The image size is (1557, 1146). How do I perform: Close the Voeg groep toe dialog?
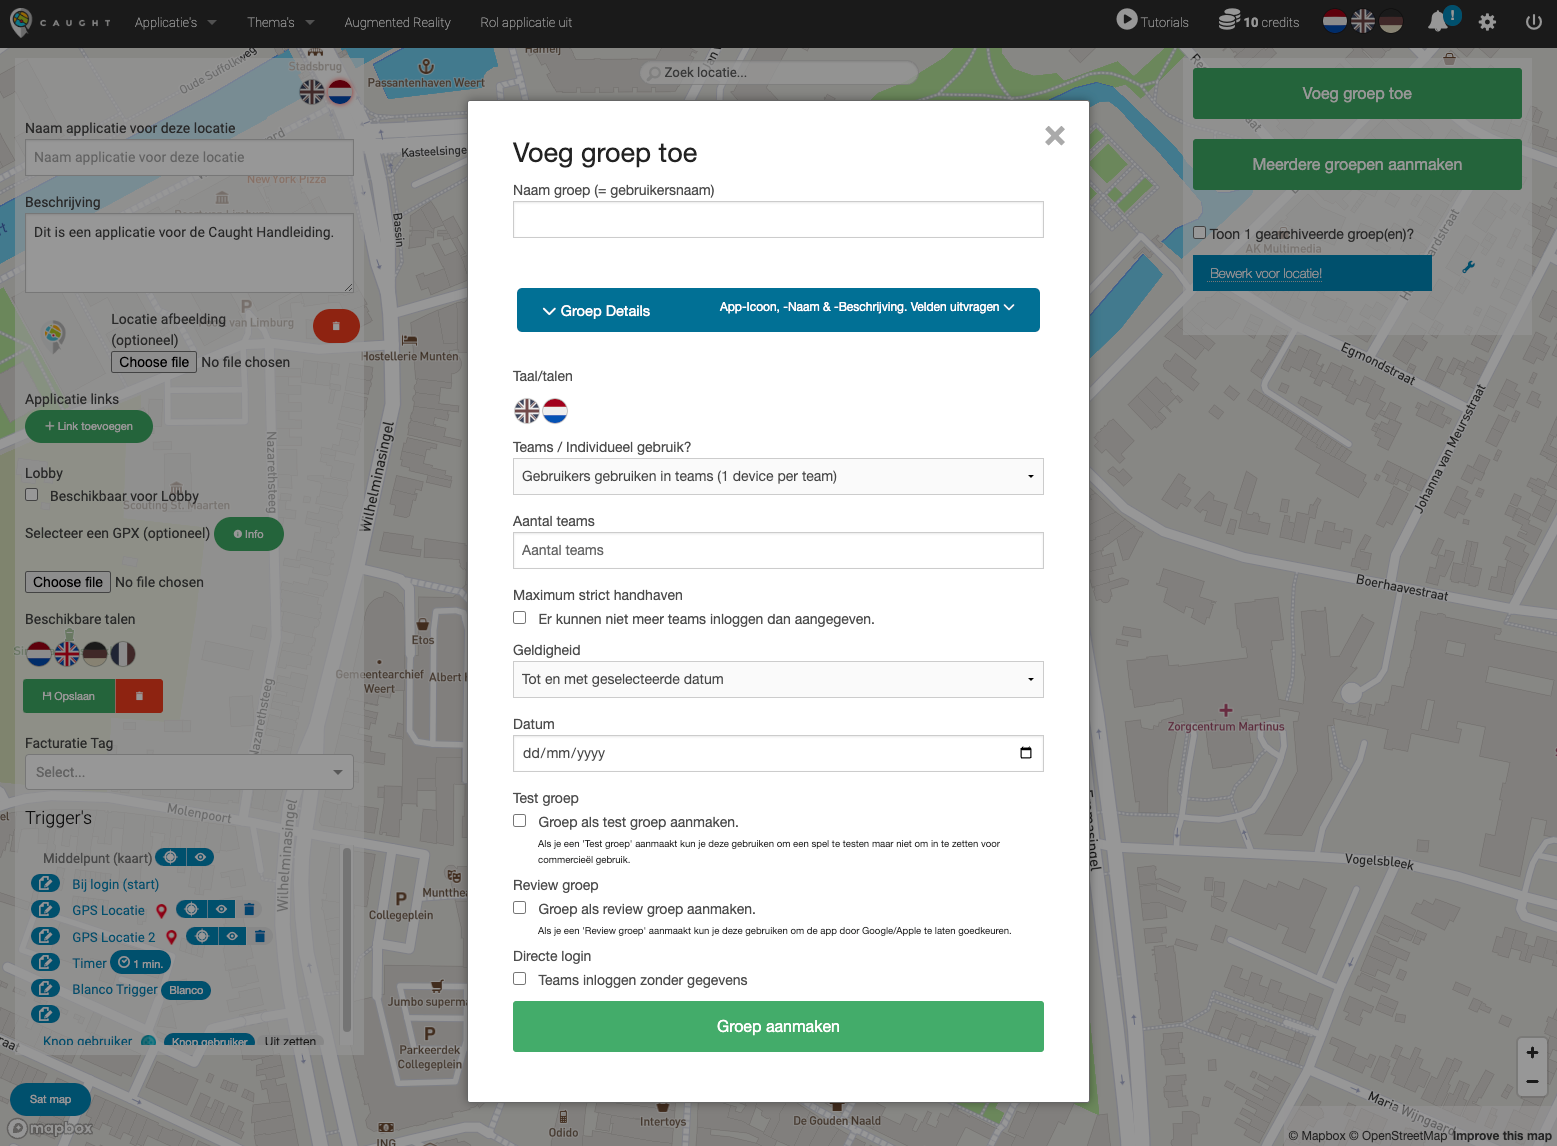coord(1054,136)
